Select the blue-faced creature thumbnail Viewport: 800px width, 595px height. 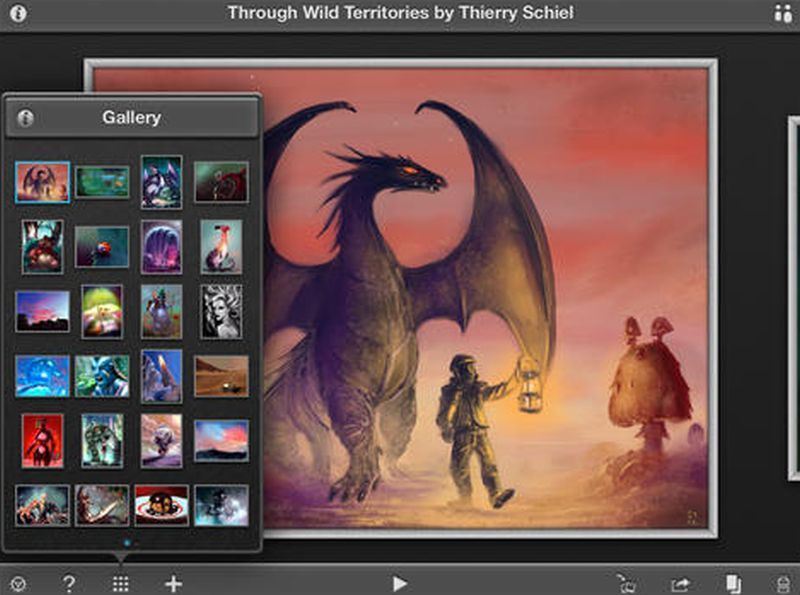[x=102, y=376]
